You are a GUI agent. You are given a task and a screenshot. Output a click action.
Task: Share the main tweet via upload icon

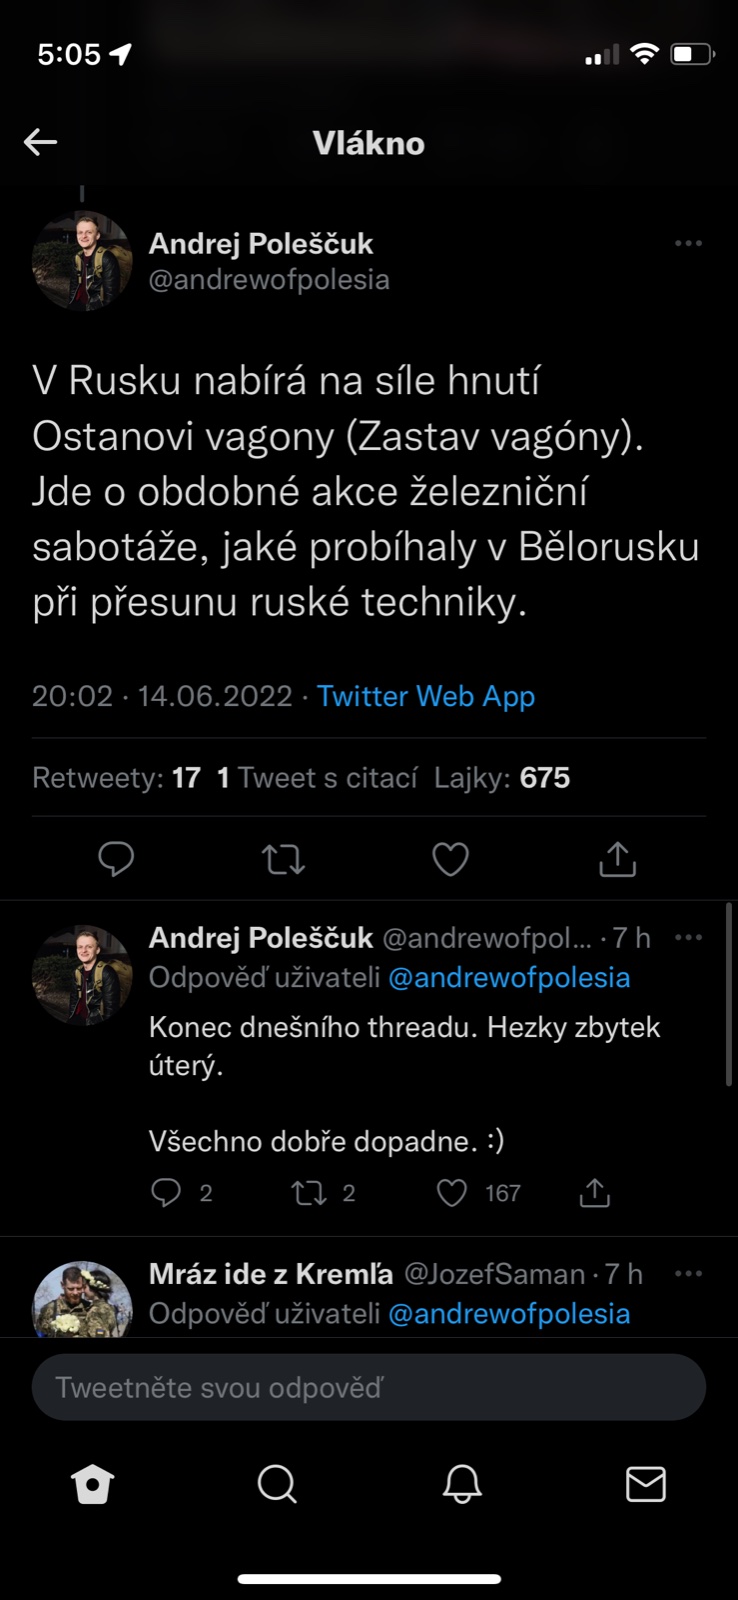point(617,859)
